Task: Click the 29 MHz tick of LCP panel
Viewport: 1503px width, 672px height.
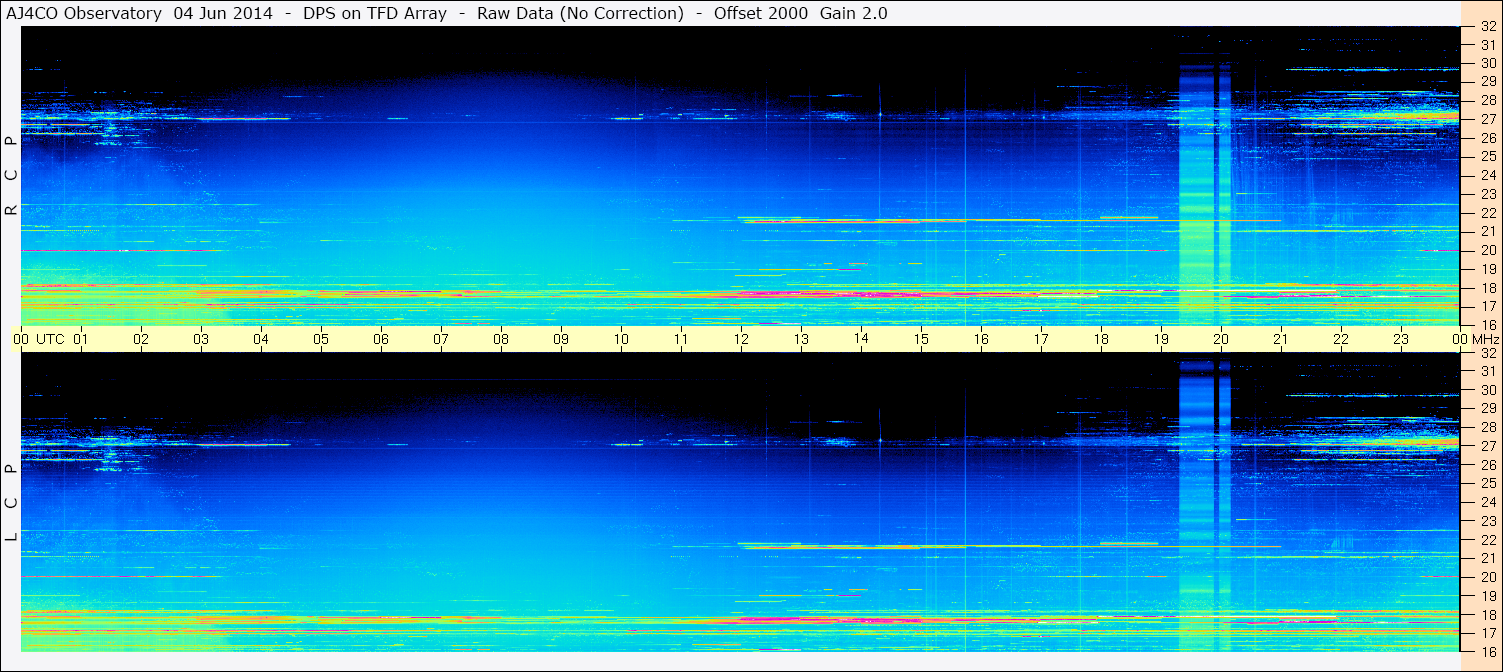Action: [1488, 409]
